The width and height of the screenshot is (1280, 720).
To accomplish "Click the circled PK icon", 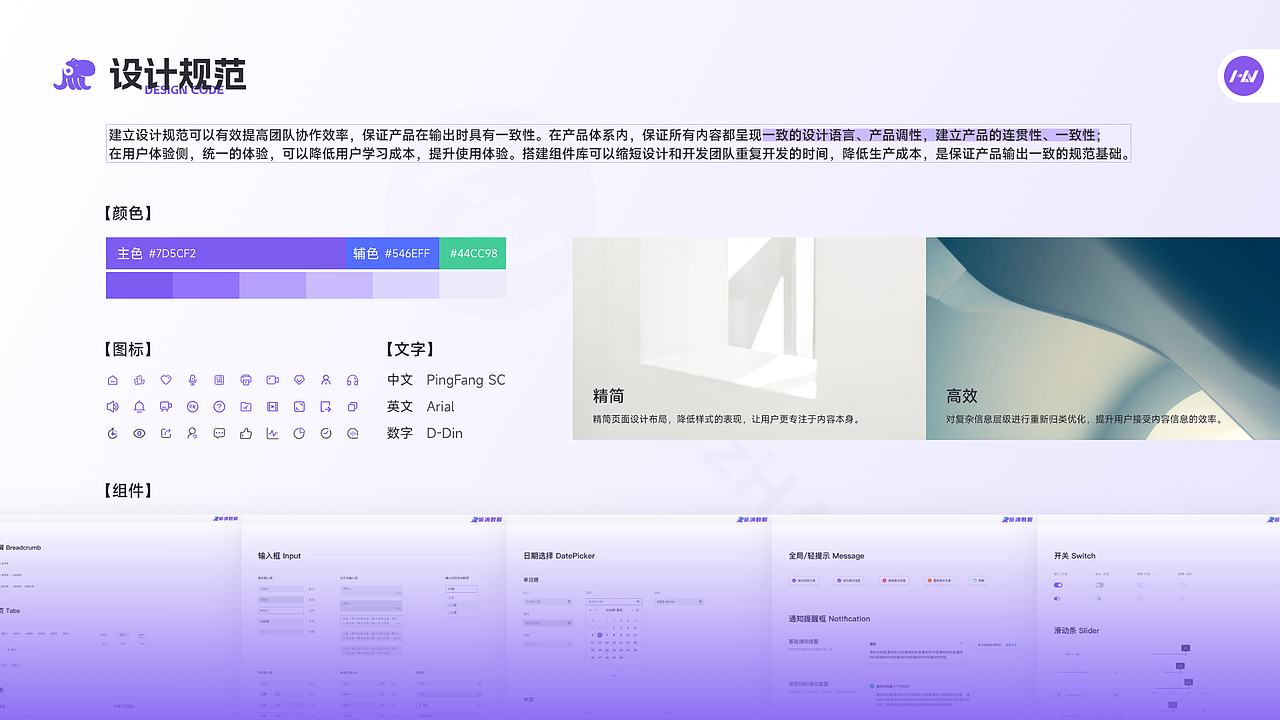I will [x=192, y=407].
